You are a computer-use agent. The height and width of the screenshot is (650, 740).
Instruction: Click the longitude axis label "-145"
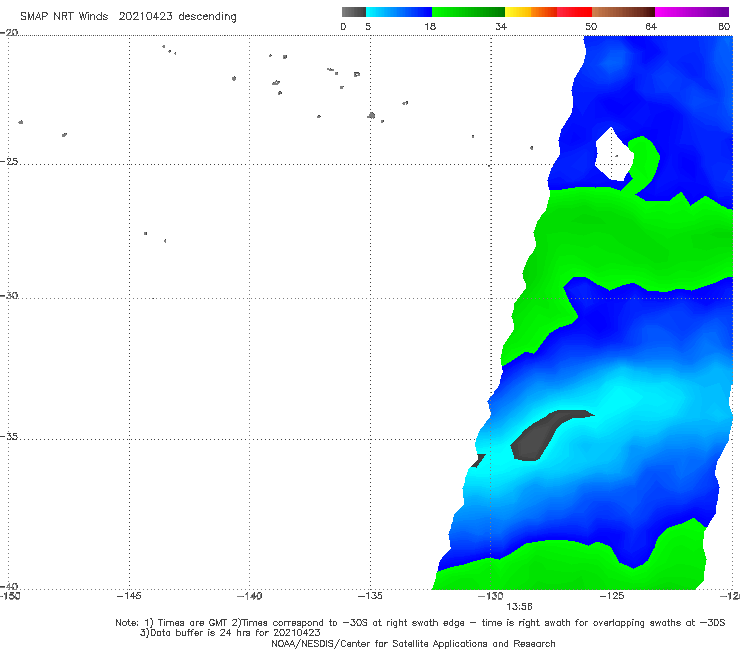click(129, 596)
